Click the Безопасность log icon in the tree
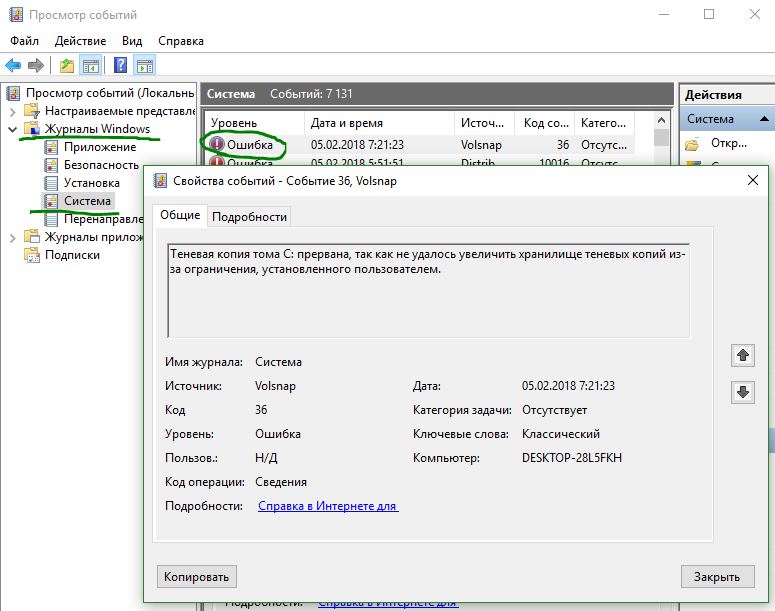 [51, 165]
